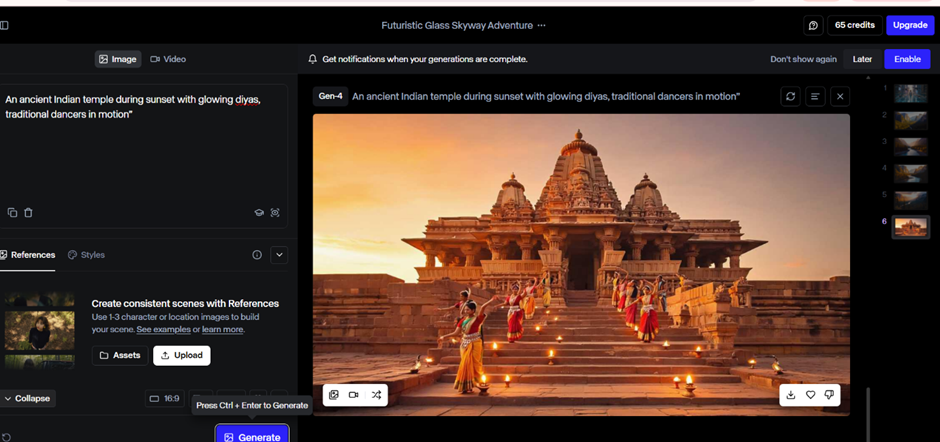The height and width of the screenshot is (442, 940).
Task: Select history thumbnail number 2
Action: (911, 121)
